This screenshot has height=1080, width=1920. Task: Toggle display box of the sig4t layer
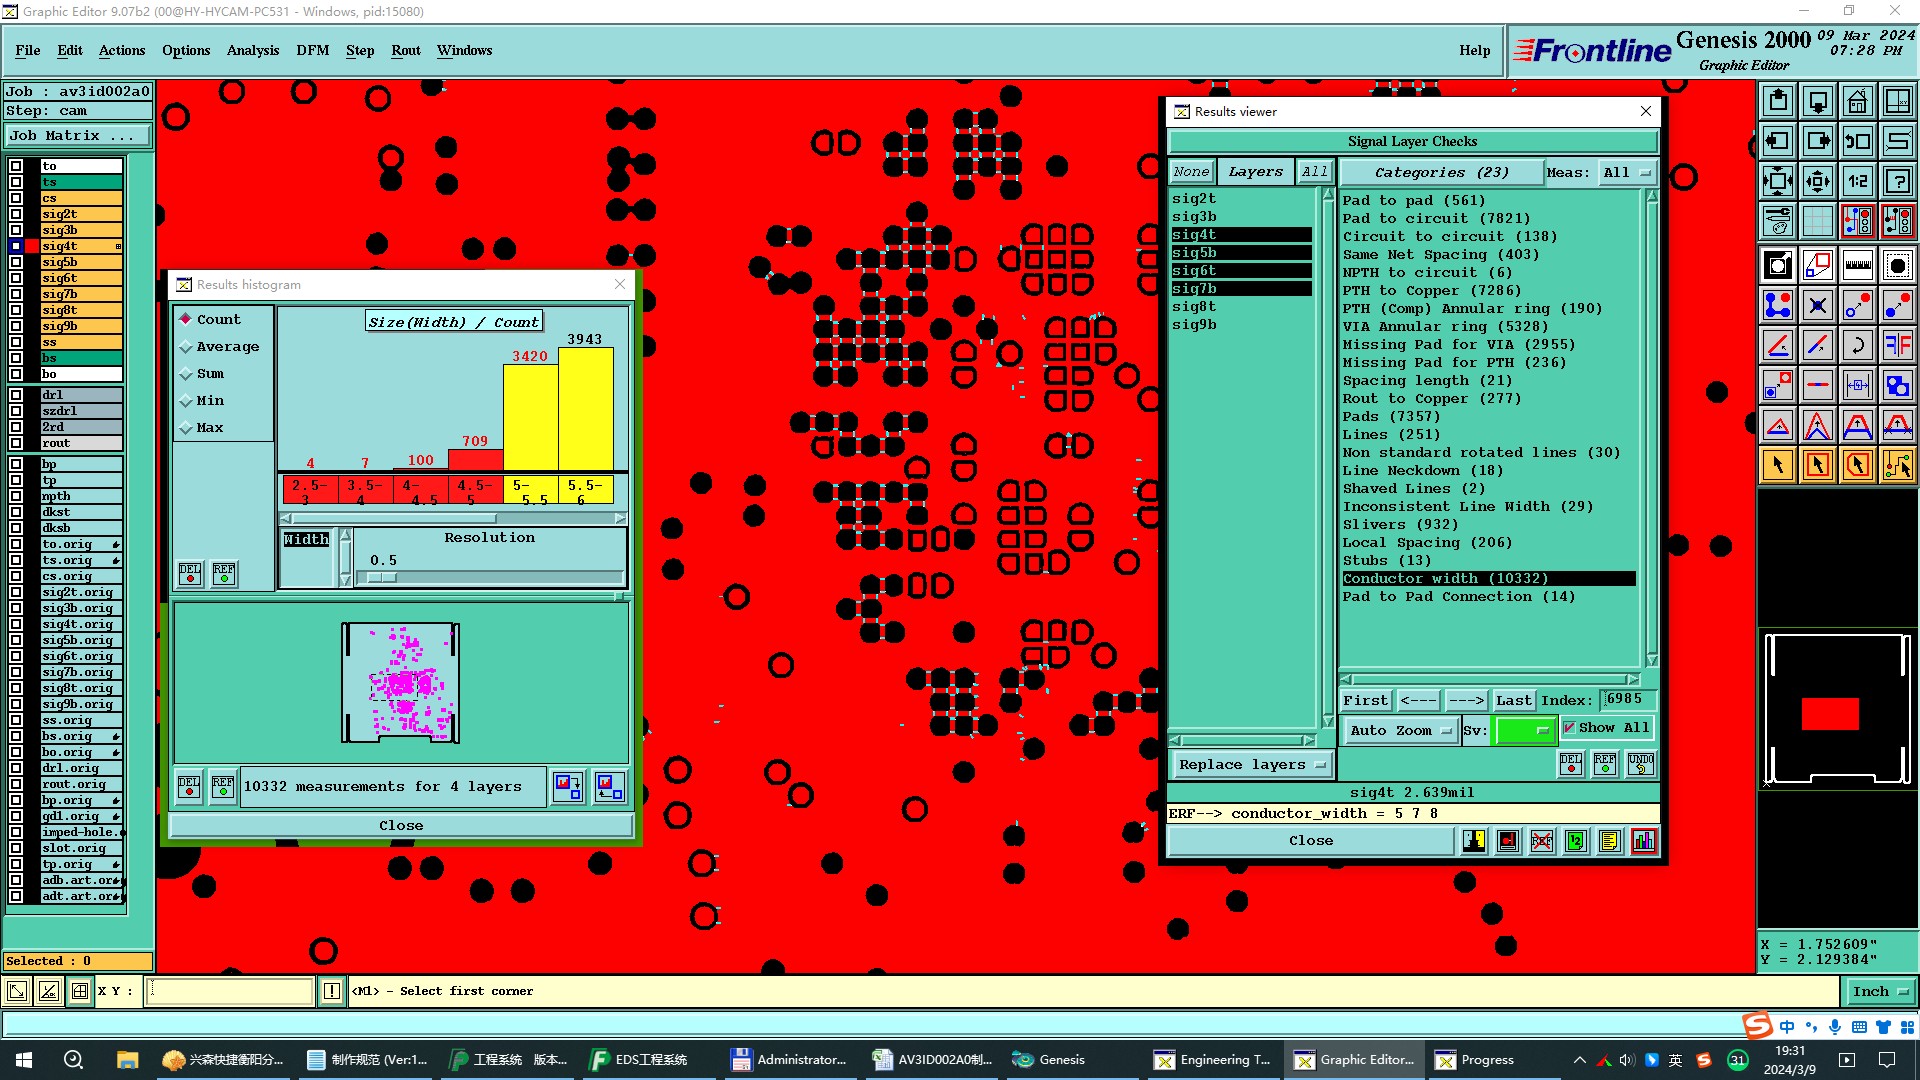(x=16, y=246)
